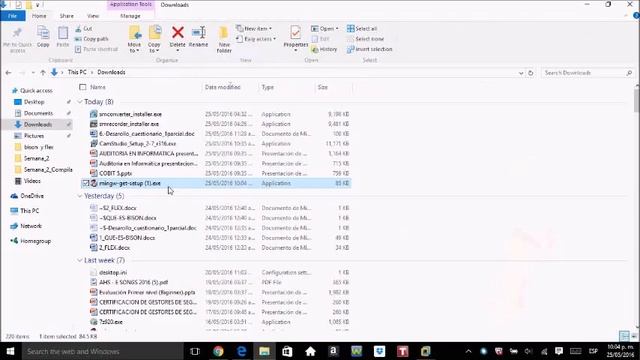
Task: Open Microsoft Edge from the taskbar
Action: click(x=241, y=351)
